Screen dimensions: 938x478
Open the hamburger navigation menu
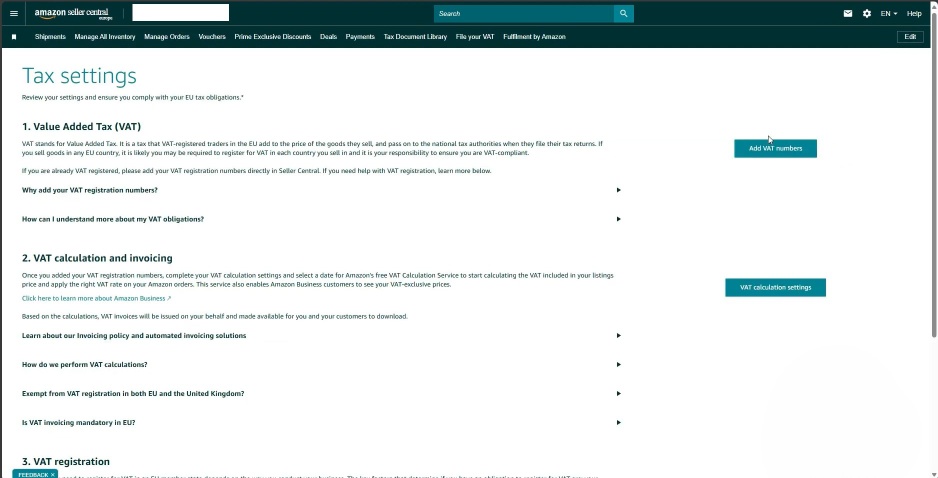point(14,13)
